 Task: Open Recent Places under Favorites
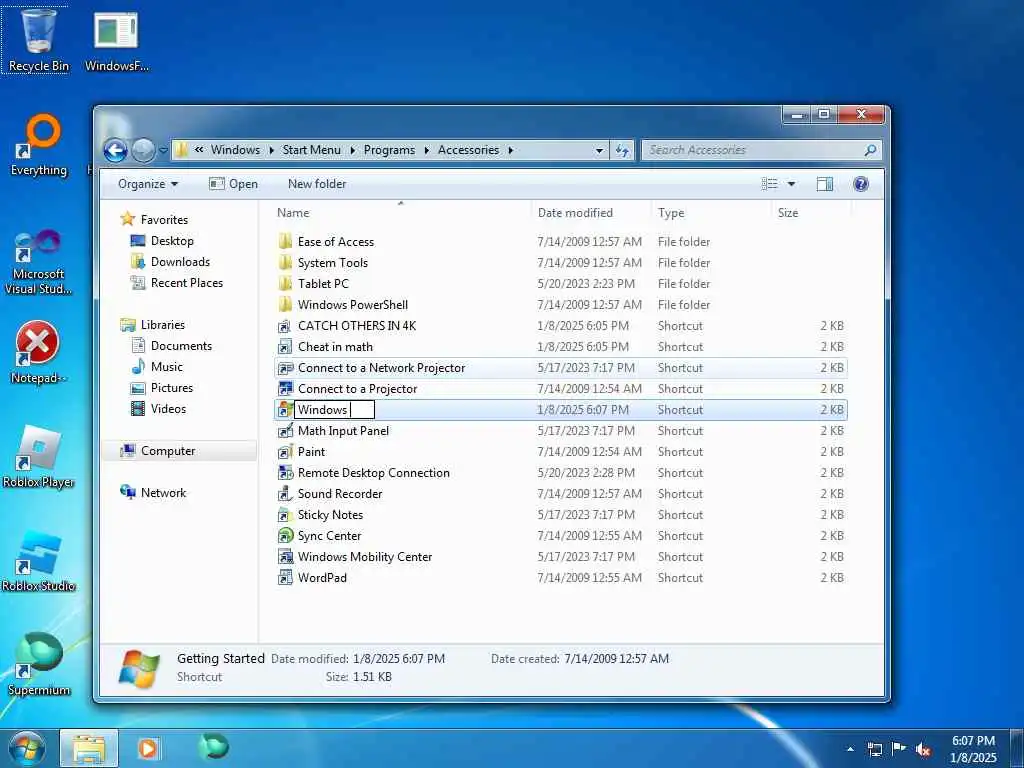coord(187,283)
